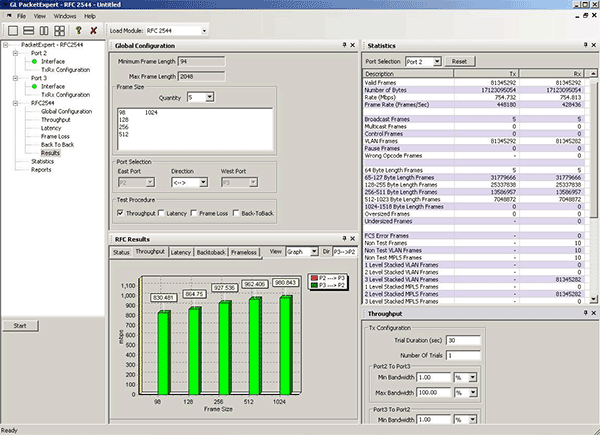Toggle the Throughput test checkbox
Viewport: 600px width, 435px height.
pos(120,213)
